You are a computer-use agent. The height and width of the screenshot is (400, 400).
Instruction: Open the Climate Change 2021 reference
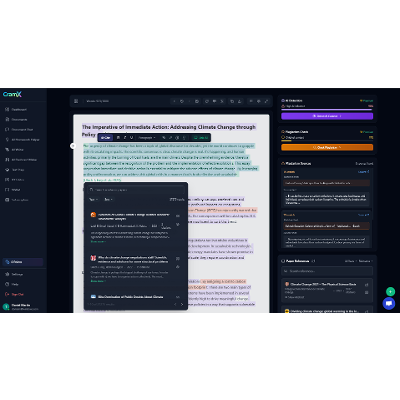pyautogui.click(x=323, y=284)
